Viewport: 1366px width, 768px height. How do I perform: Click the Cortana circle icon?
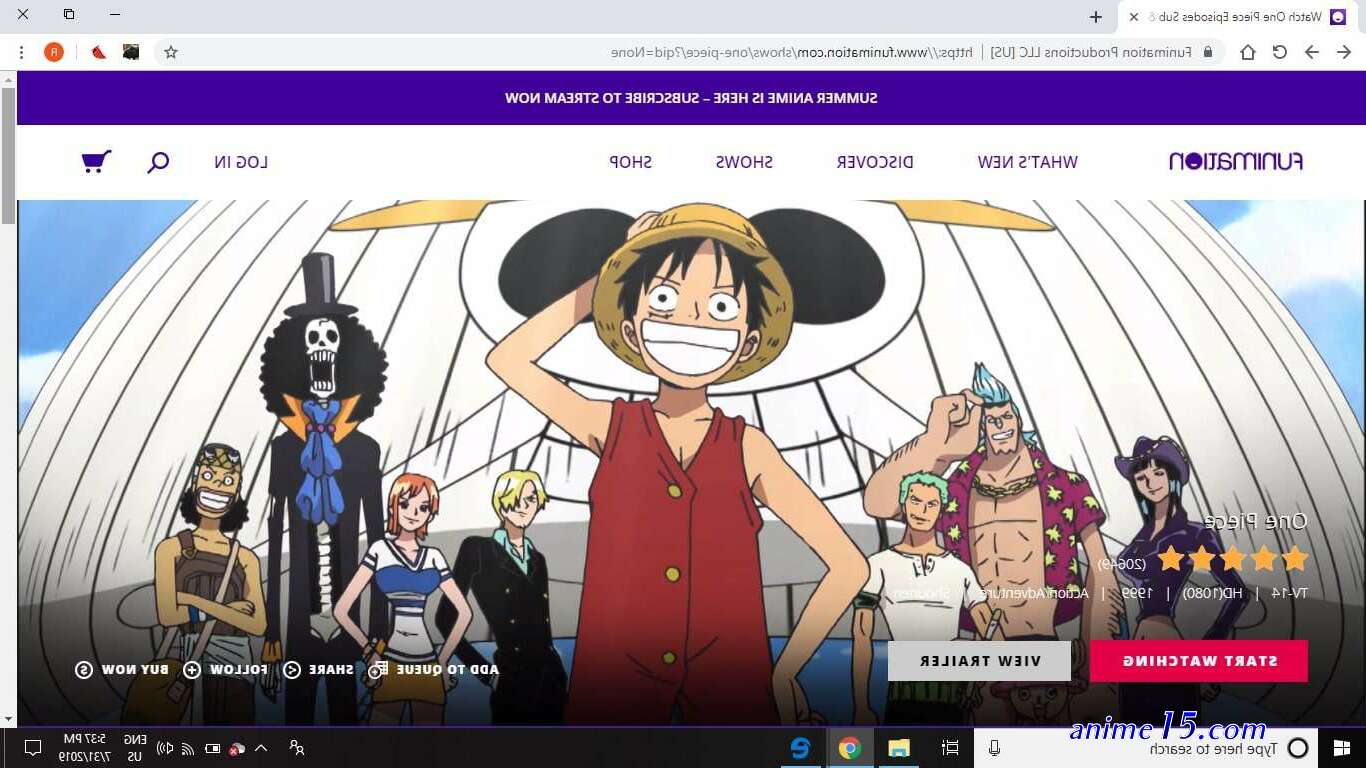pyautogui.click(x=1297, y=748)
